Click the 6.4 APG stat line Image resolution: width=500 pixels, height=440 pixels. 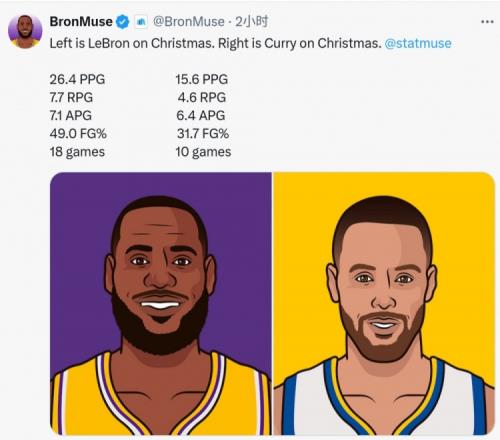tap(201, 115)
